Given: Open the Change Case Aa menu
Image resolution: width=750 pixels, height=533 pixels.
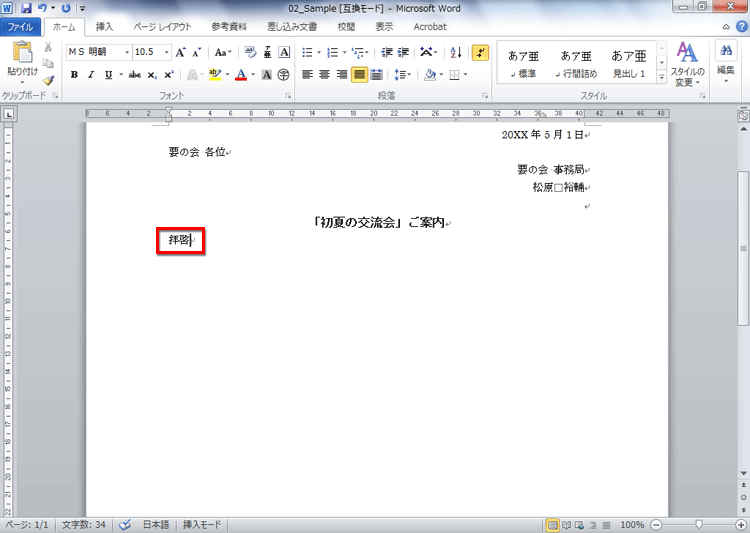Looking at the screenshot, I should (223, 52).
